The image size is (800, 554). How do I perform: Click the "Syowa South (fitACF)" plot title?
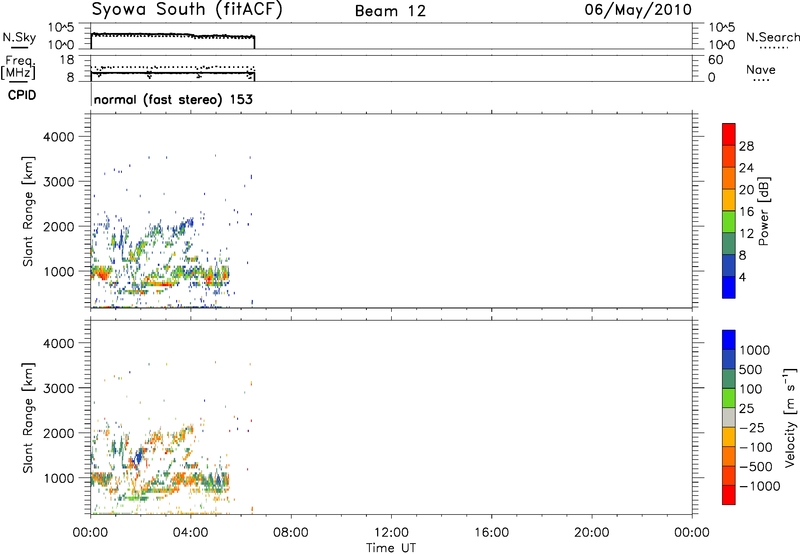[x=186, y=10]
